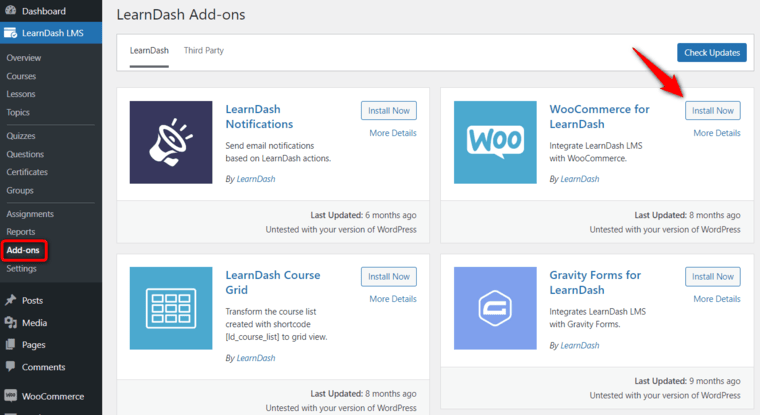Open LearnDash Settings submenu
Viewport: 760px width, 415px height.
coord(21,269)
